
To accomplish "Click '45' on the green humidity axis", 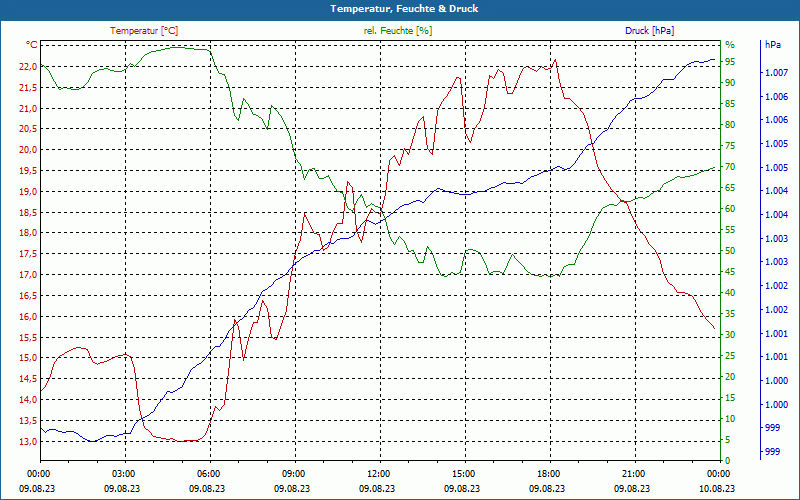I will [730, 272].
